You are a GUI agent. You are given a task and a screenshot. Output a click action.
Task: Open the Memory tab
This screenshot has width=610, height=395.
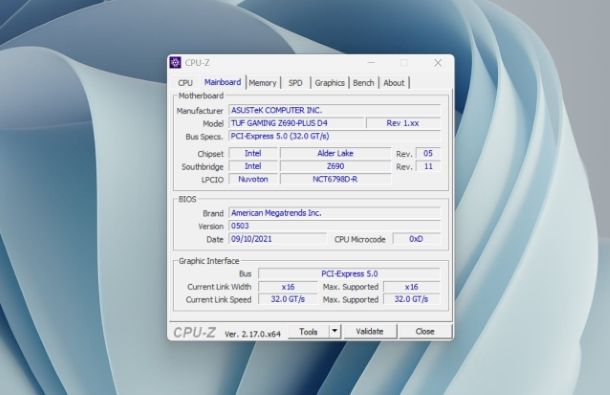[263, 83]
